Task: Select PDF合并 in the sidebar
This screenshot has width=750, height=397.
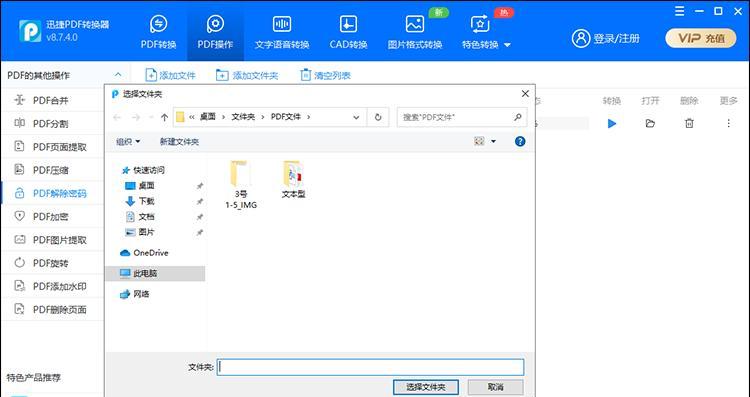Action: click(x=53, y=100)
